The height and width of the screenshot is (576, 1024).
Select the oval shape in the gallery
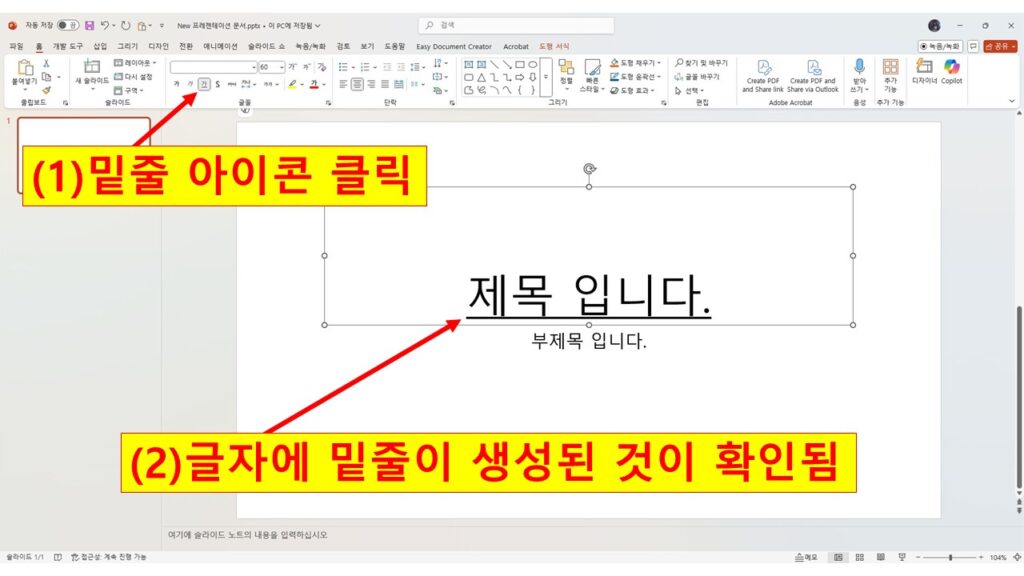pos(533,65)
